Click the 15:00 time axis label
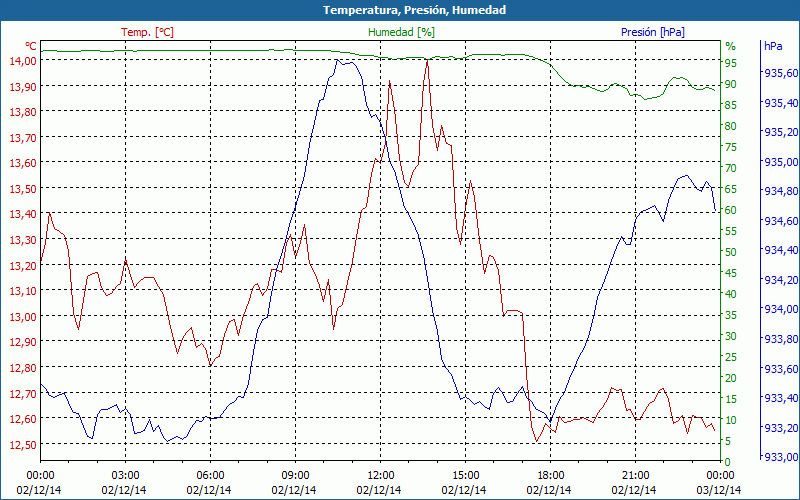800x500 pixels. pyautogui.click(x=465, y=476)
